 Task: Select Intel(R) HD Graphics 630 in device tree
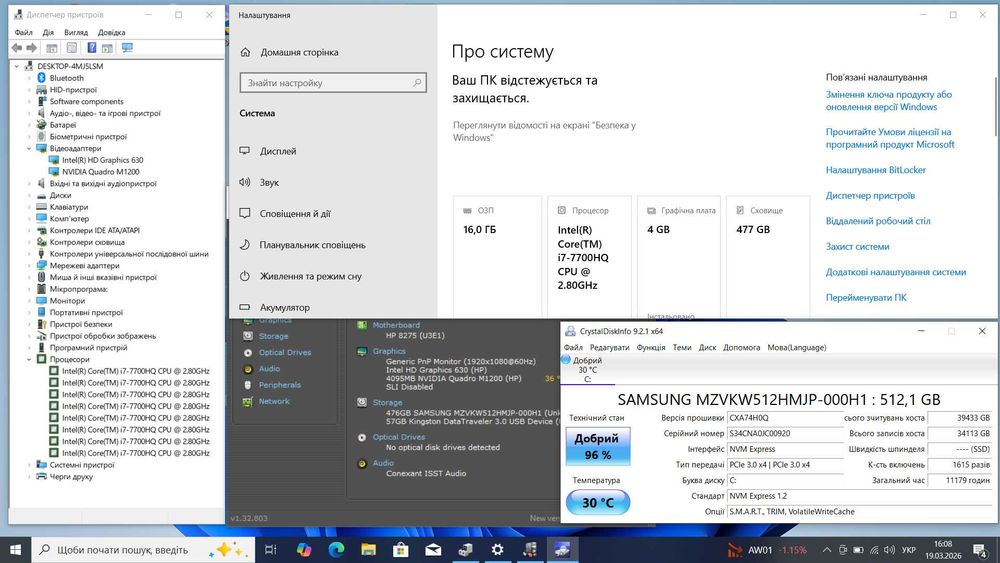[x=103, y=160]
